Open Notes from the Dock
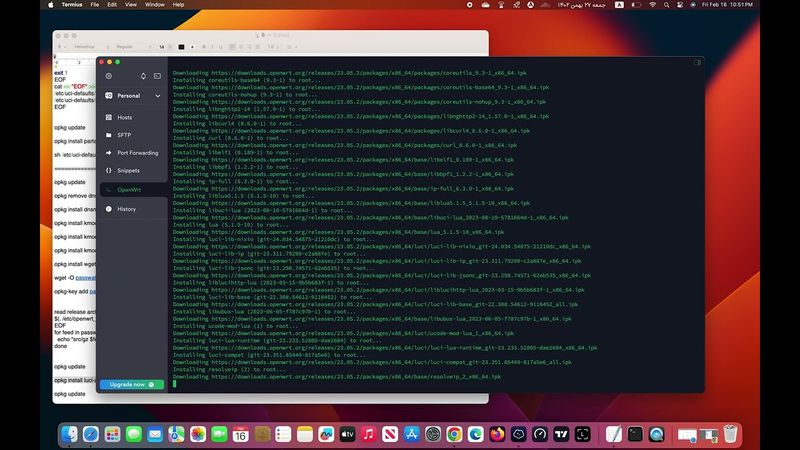Image resolution: width=800 pixels, height=450 pixels. pos(305,434)
